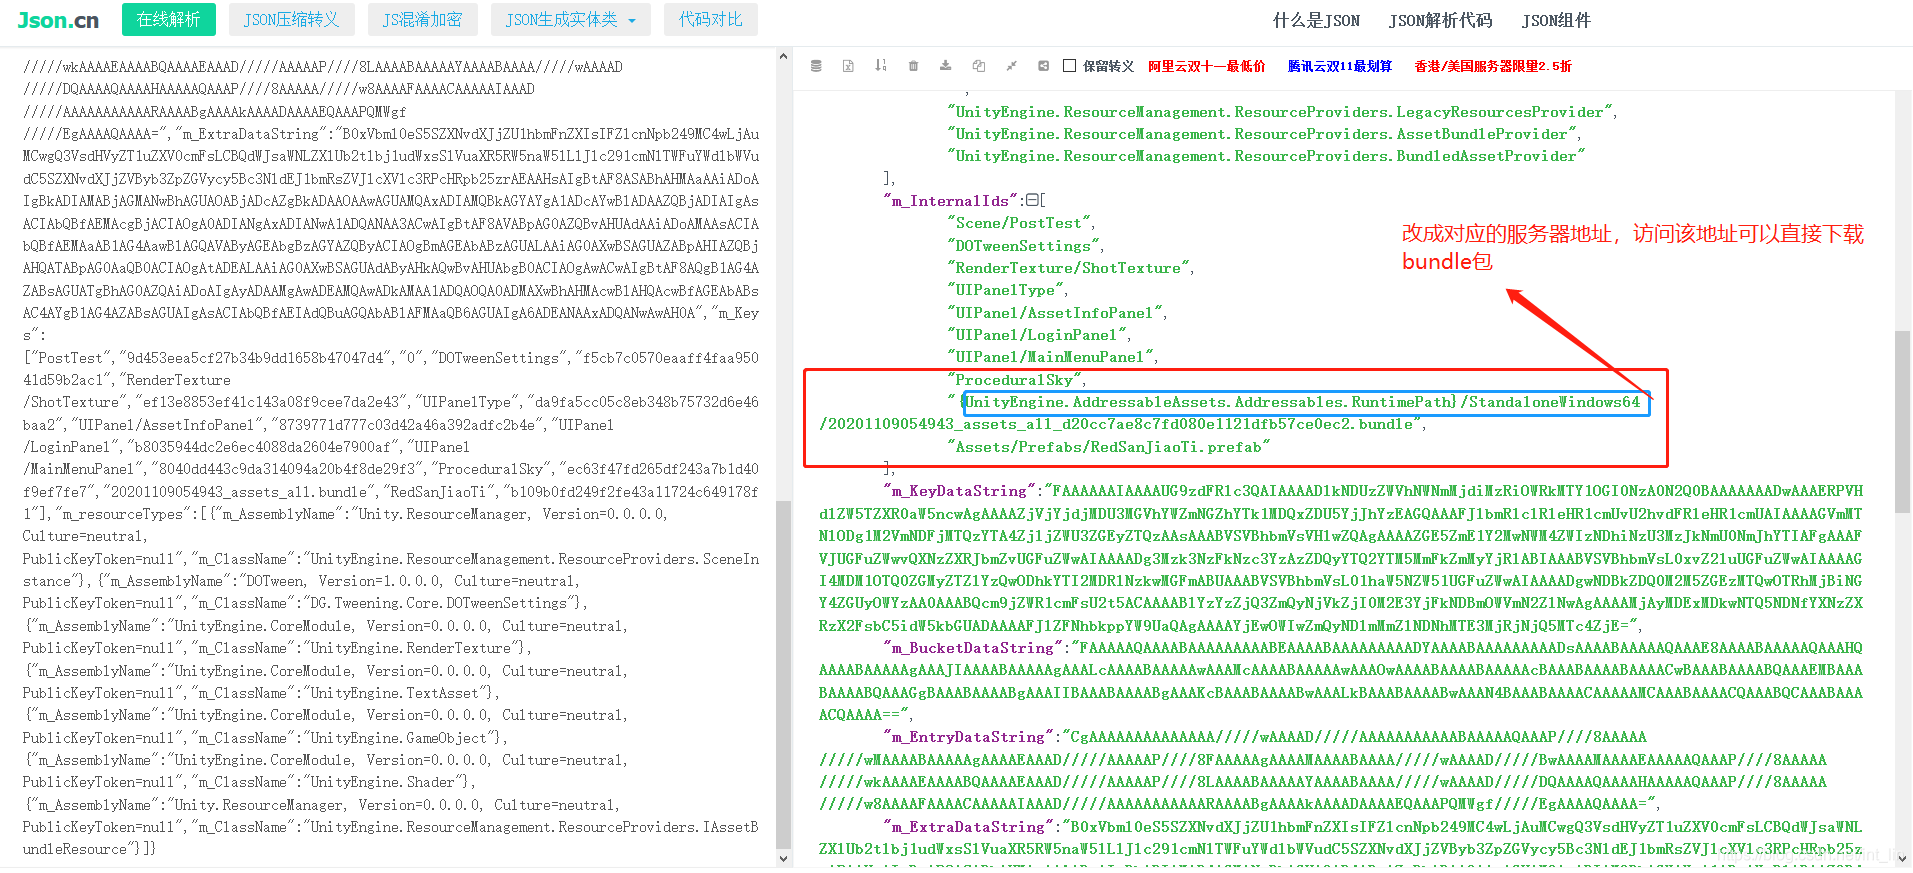Select the "m_BucketDataString" key
The width and height of the screenshot is (1913, 873).
pyautogui.click(x=973, y=648)
